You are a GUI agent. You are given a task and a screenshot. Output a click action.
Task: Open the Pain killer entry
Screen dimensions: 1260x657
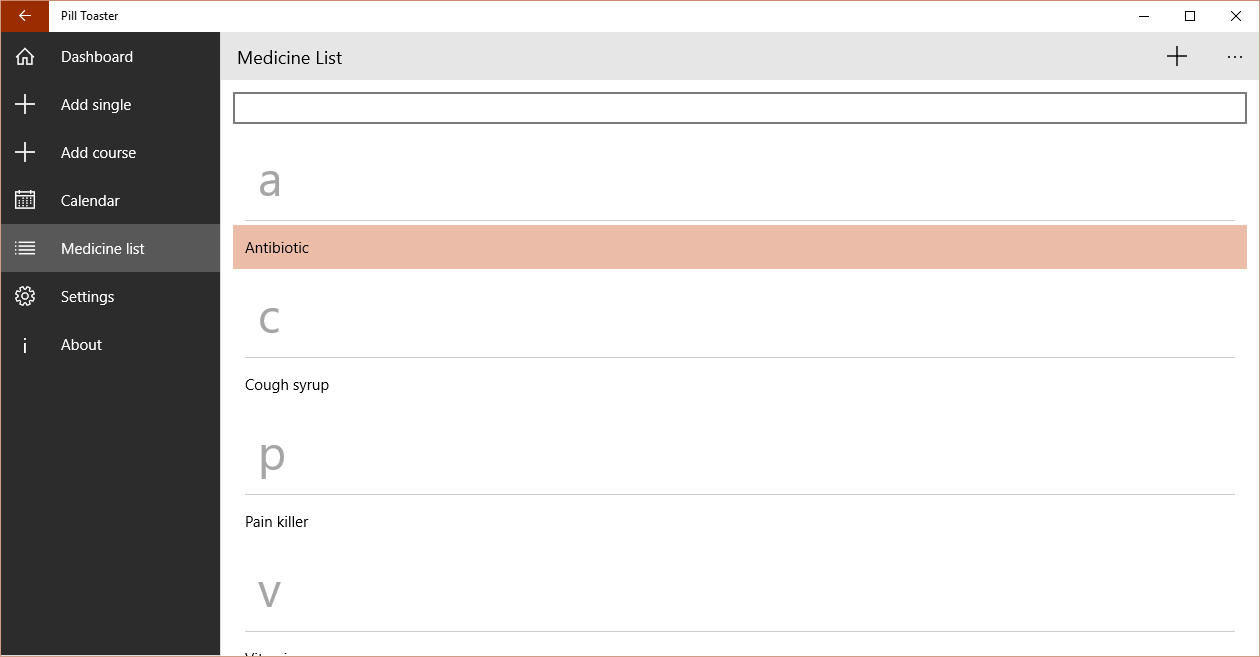(x=277, y=522)
